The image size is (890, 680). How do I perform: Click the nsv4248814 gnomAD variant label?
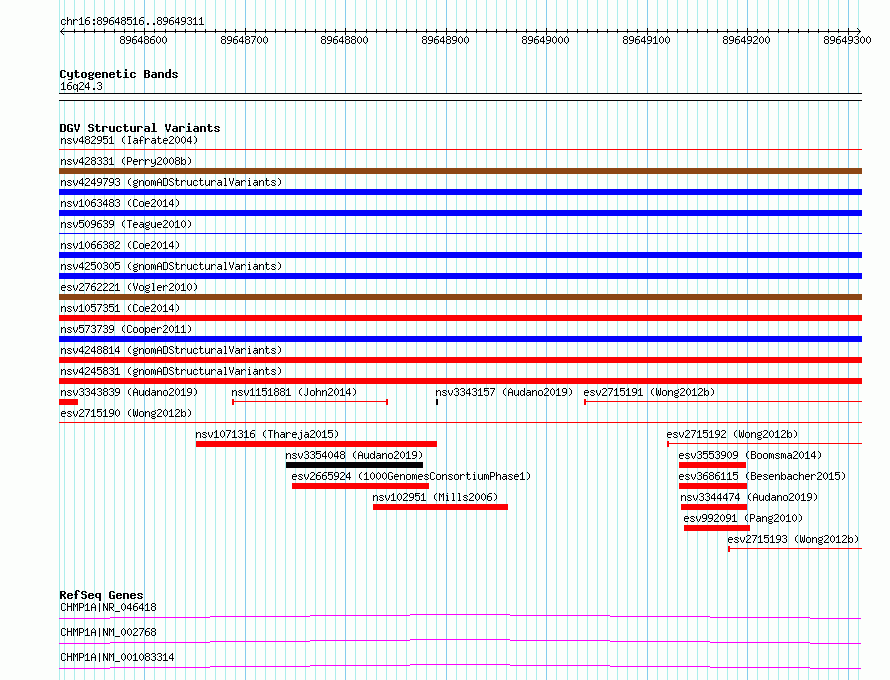click(x=171, y=350)
